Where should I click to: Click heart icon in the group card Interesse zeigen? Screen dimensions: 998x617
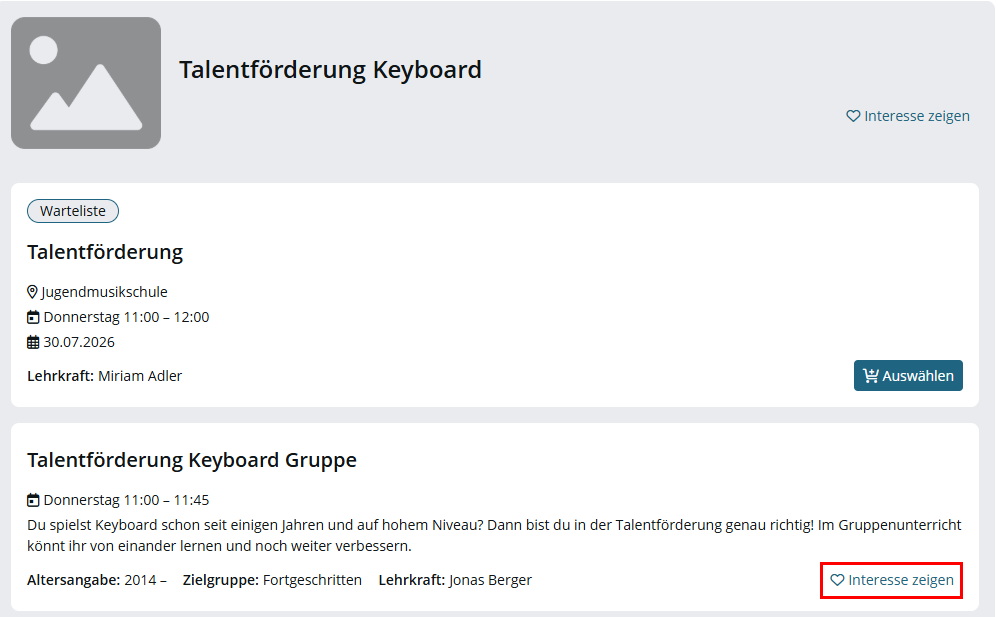coord(837,580)
